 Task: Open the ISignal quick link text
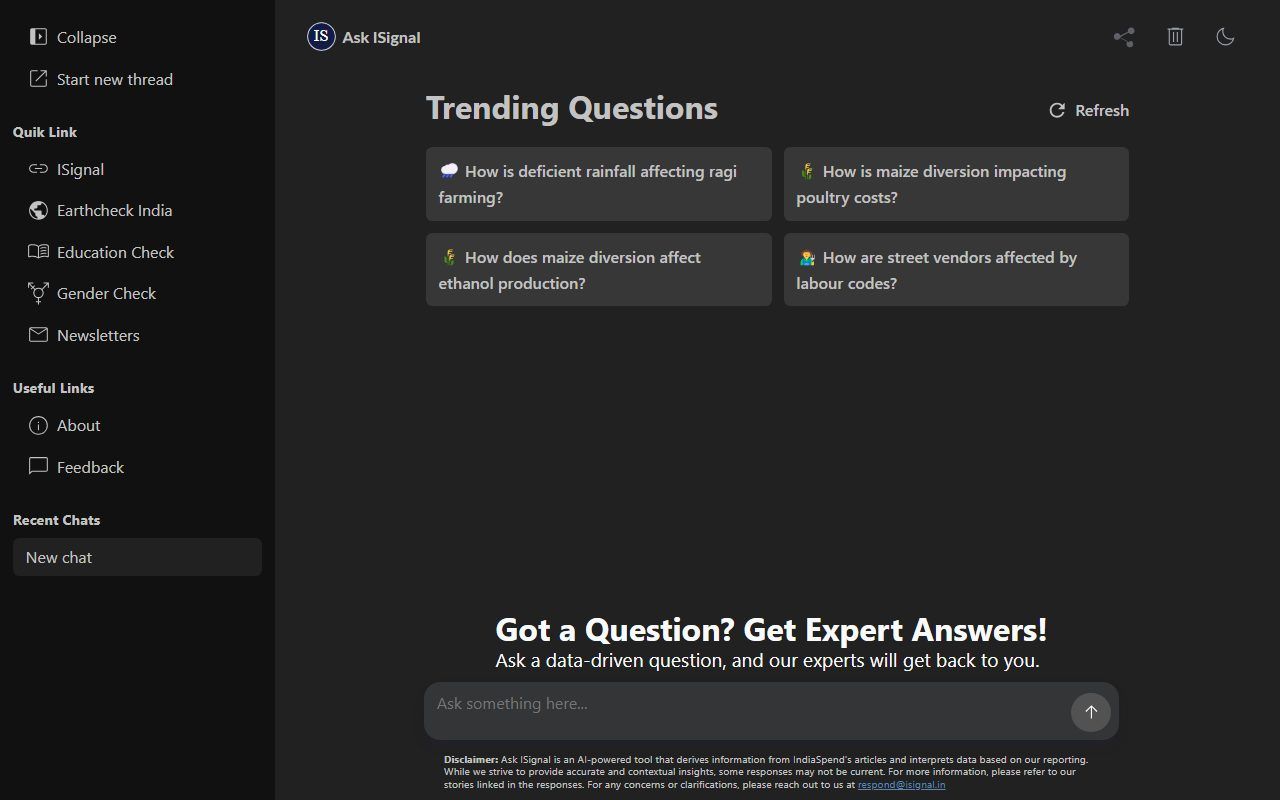coord(80,169)
